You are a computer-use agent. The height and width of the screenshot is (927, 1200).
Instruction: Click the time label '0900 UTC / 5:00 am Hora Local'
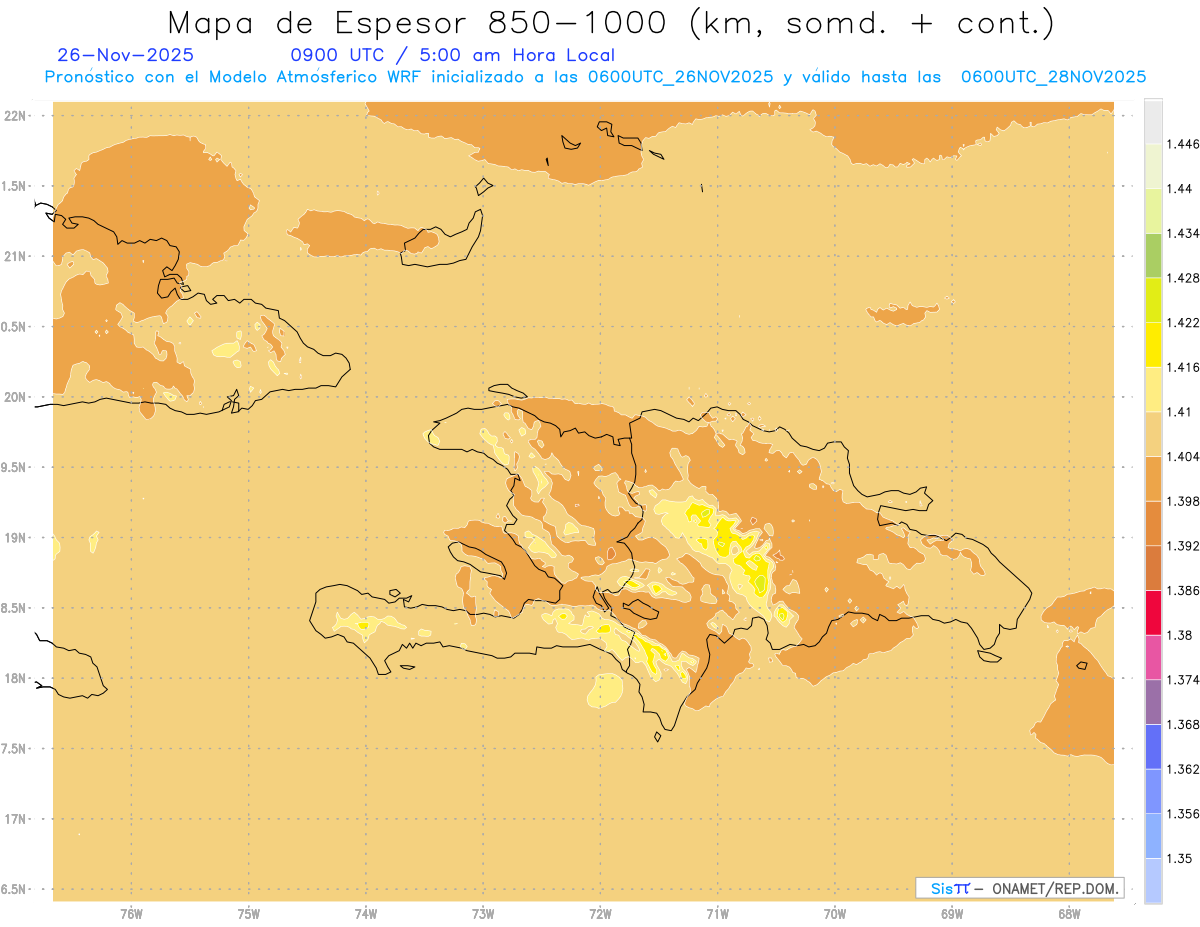coord(452,55)
